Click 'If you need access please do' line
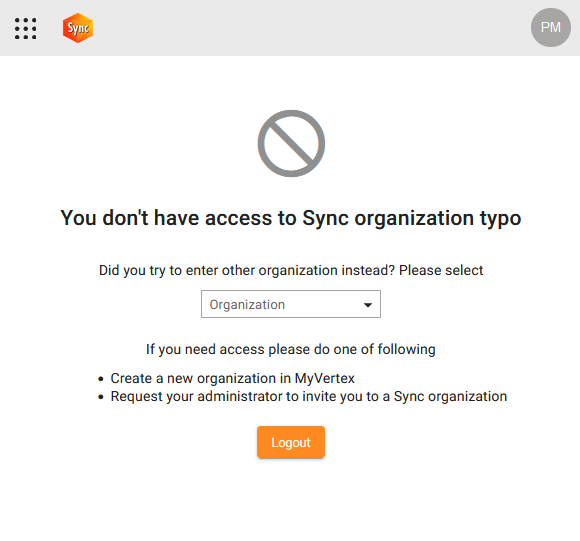Viewport: 580px width, 541px height. (290, 349)
